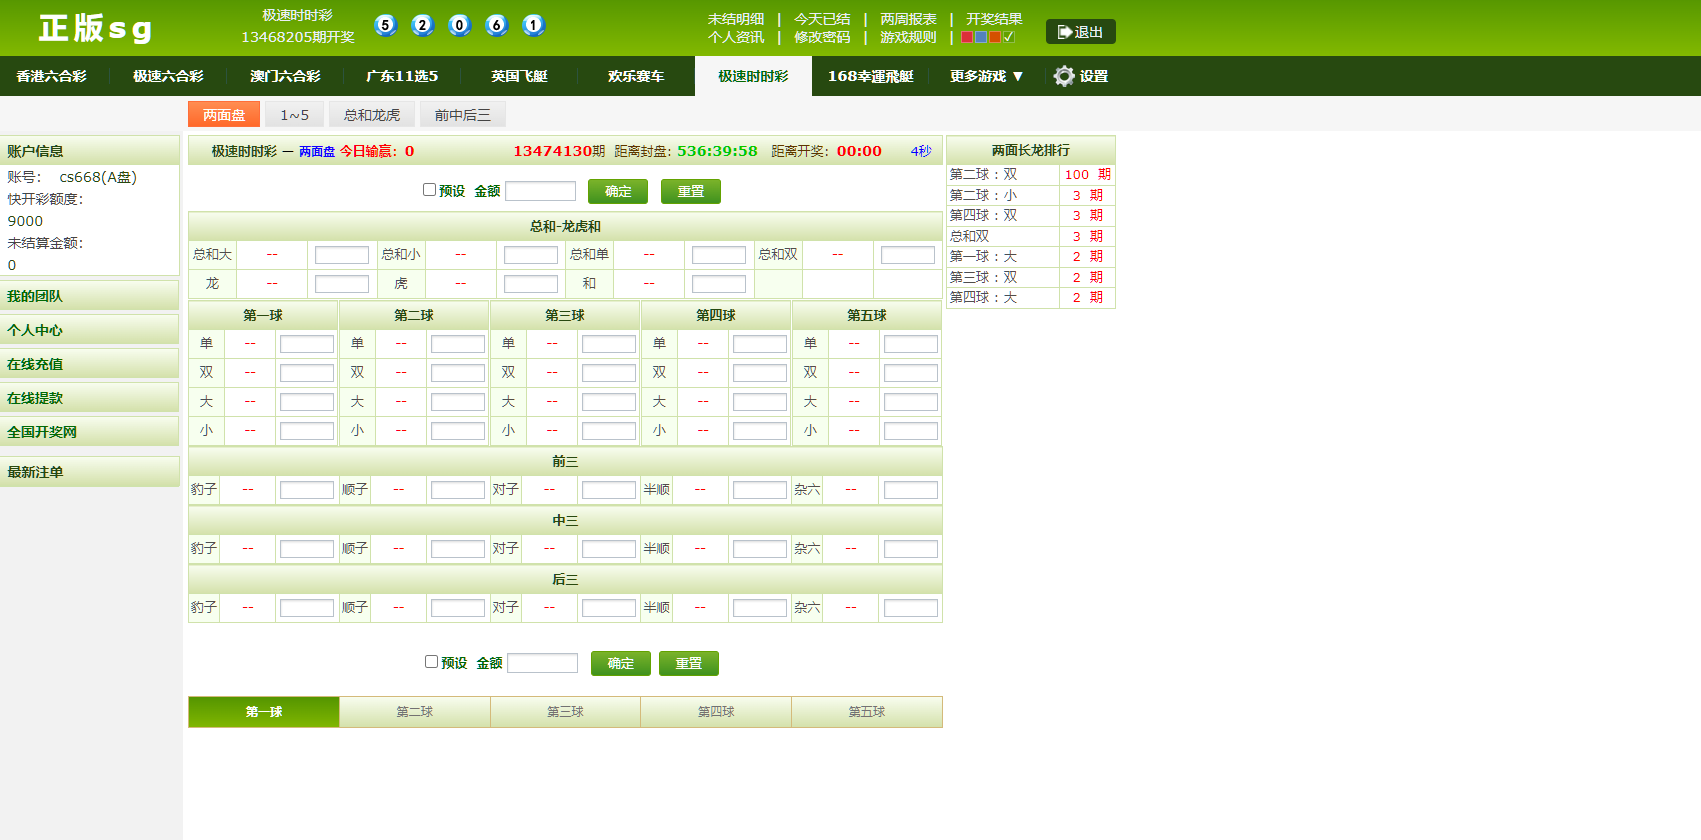Image resolution: width=1701 pixels, height=840 pixels.
Task: Click the lottery ball showing number 5
Action: coord(385,25)
